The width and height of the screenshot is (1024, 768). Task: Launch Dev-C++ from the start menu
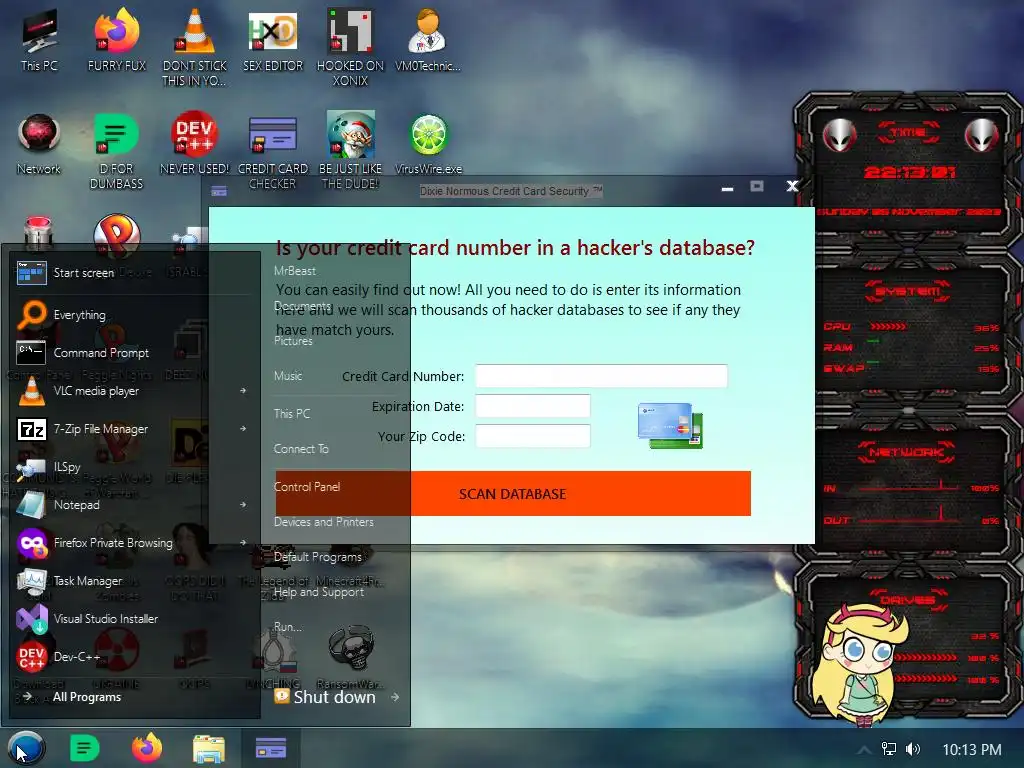click(x=133, y=656)
